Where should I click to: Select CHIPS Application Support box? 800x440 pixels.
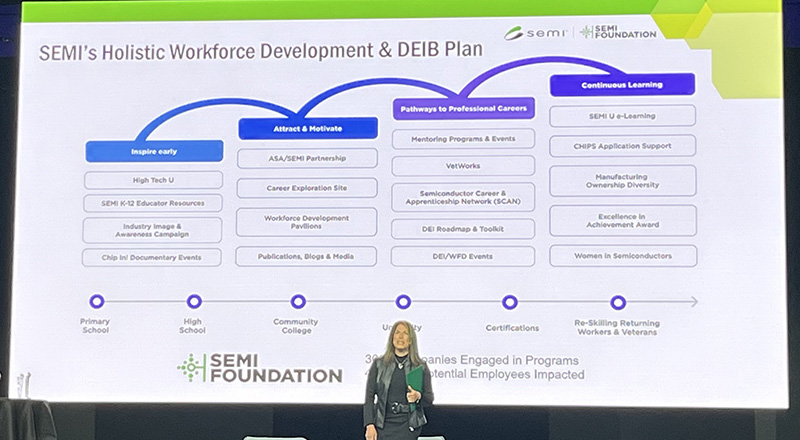(622, 146)
